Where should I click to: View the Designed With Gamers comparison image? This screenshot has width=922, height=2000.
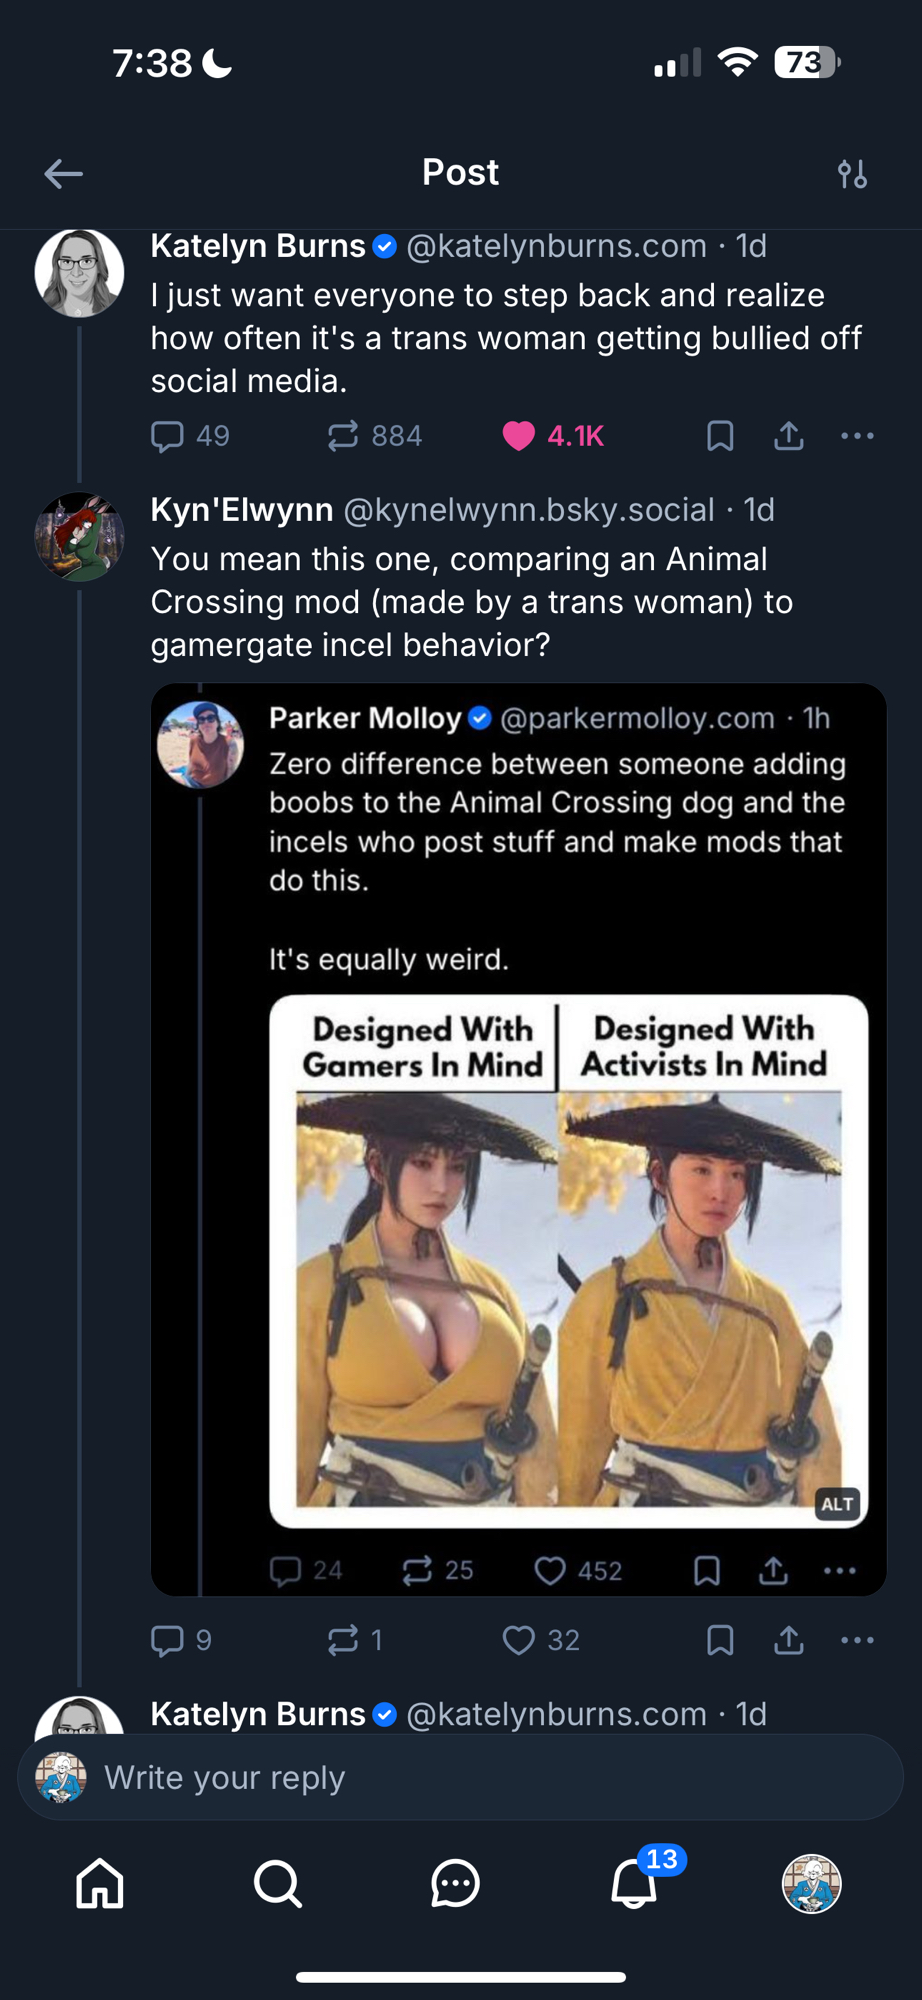[568, 1260]
